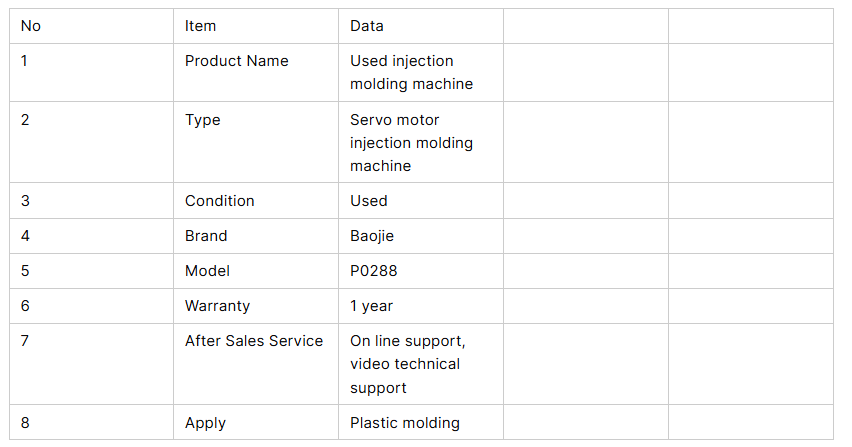Click the 'No' header cell
This screenshot has height=447, width=852.
pos(31,26)
